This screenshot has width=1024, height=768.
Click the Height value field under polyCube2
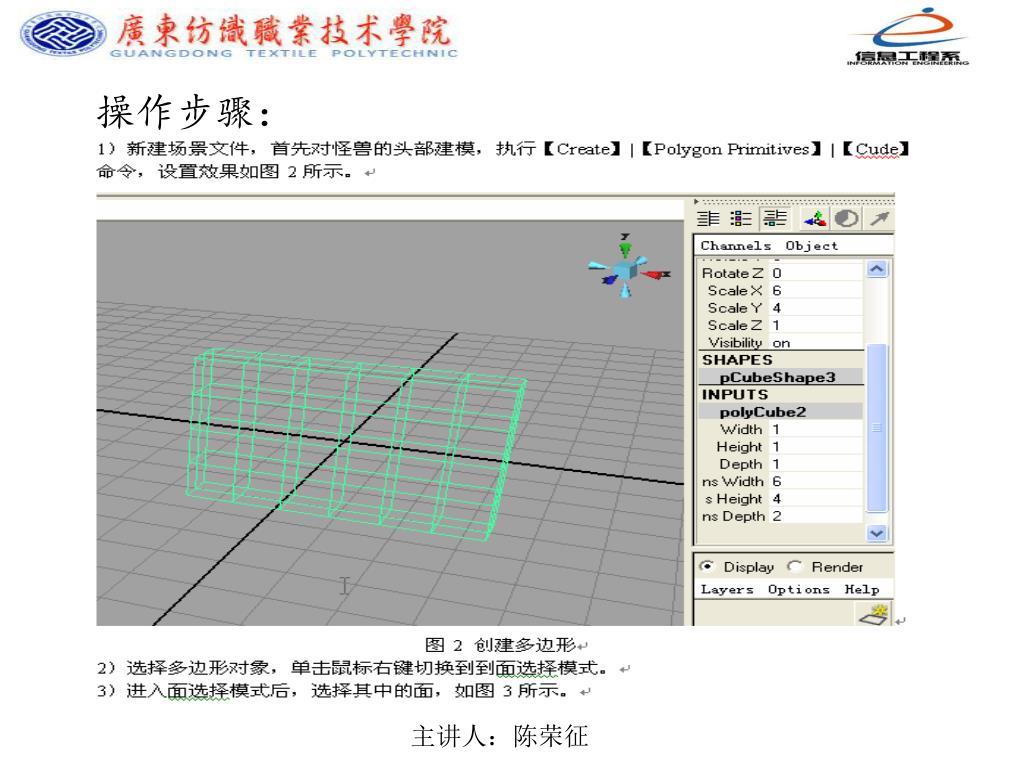click(x=816, y=447)
